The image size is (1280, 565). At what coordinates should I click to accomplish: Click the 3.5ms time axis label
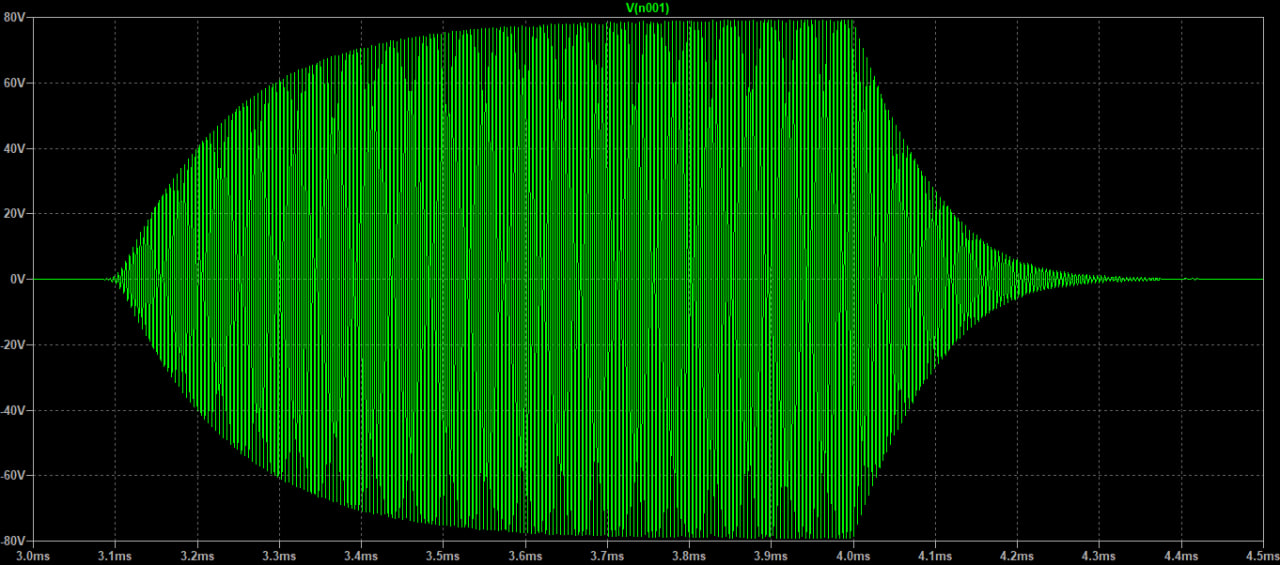(x=443, y=556)
